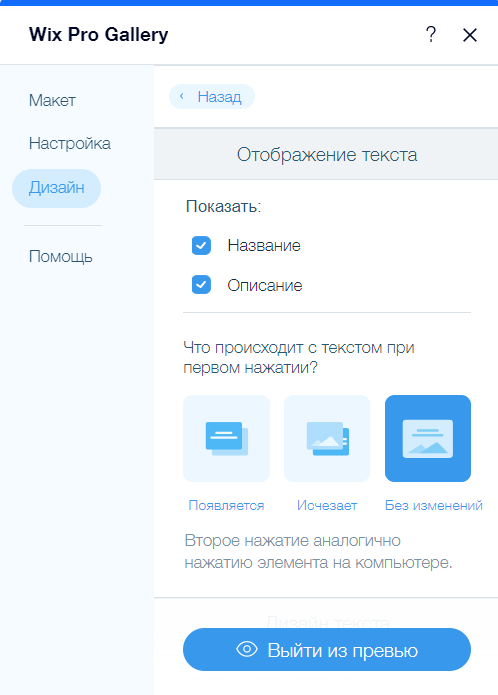Click the Описание checkbox label text
Image resolution: width=498 pixels, height=695 pixels.
[x=265, y=285]
